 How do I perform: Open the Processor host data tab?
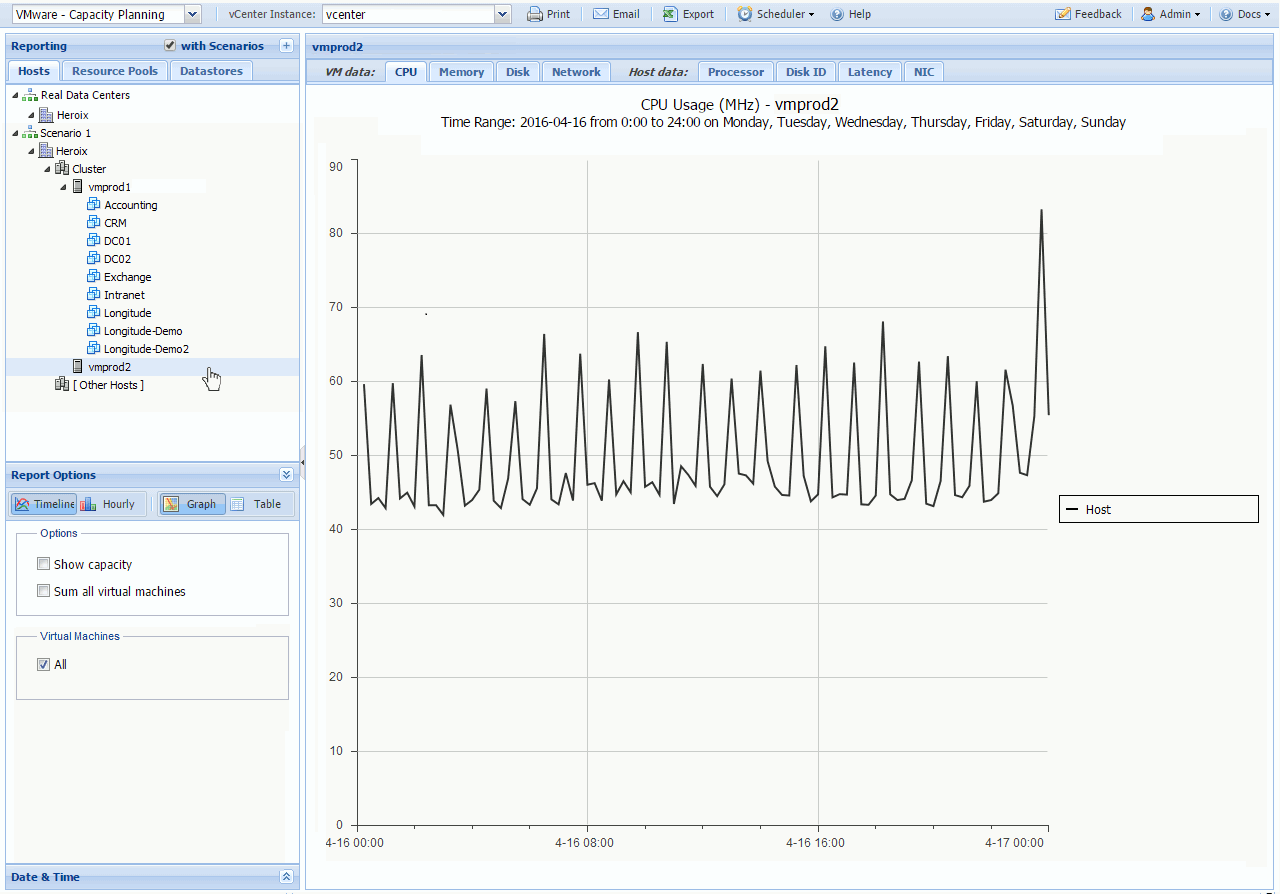click(736, 72)
